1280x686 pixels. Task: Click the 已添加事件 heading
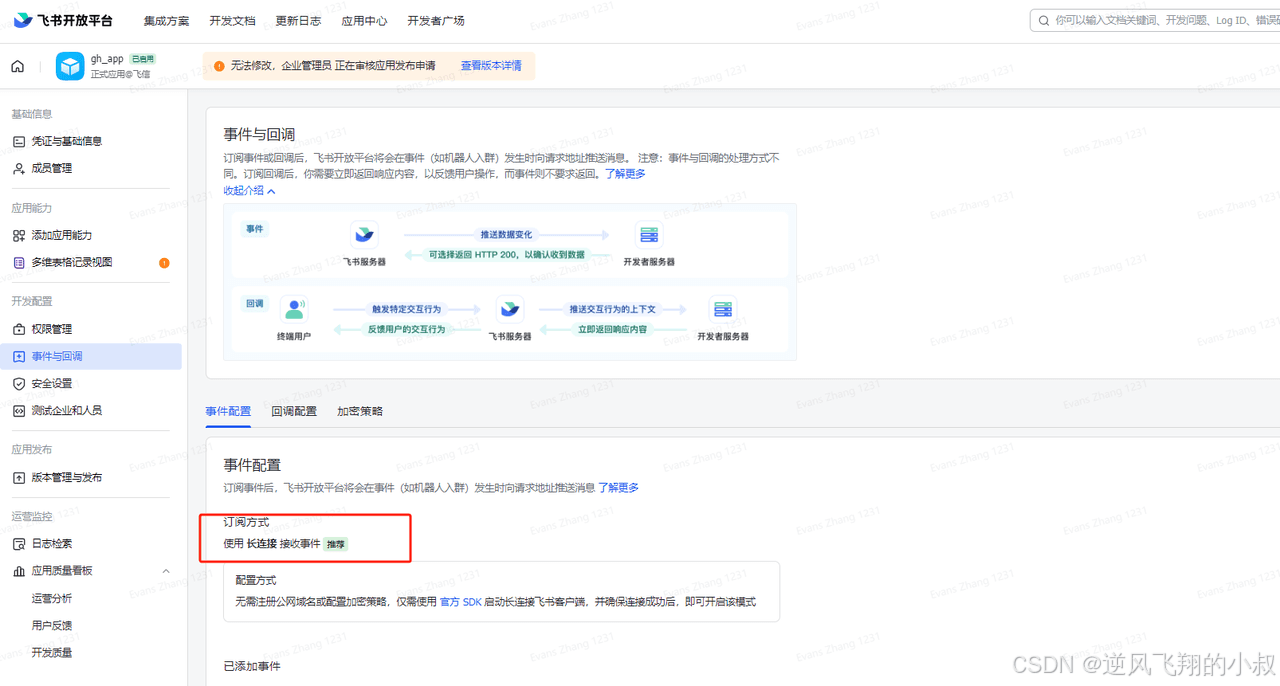(252, 666)
